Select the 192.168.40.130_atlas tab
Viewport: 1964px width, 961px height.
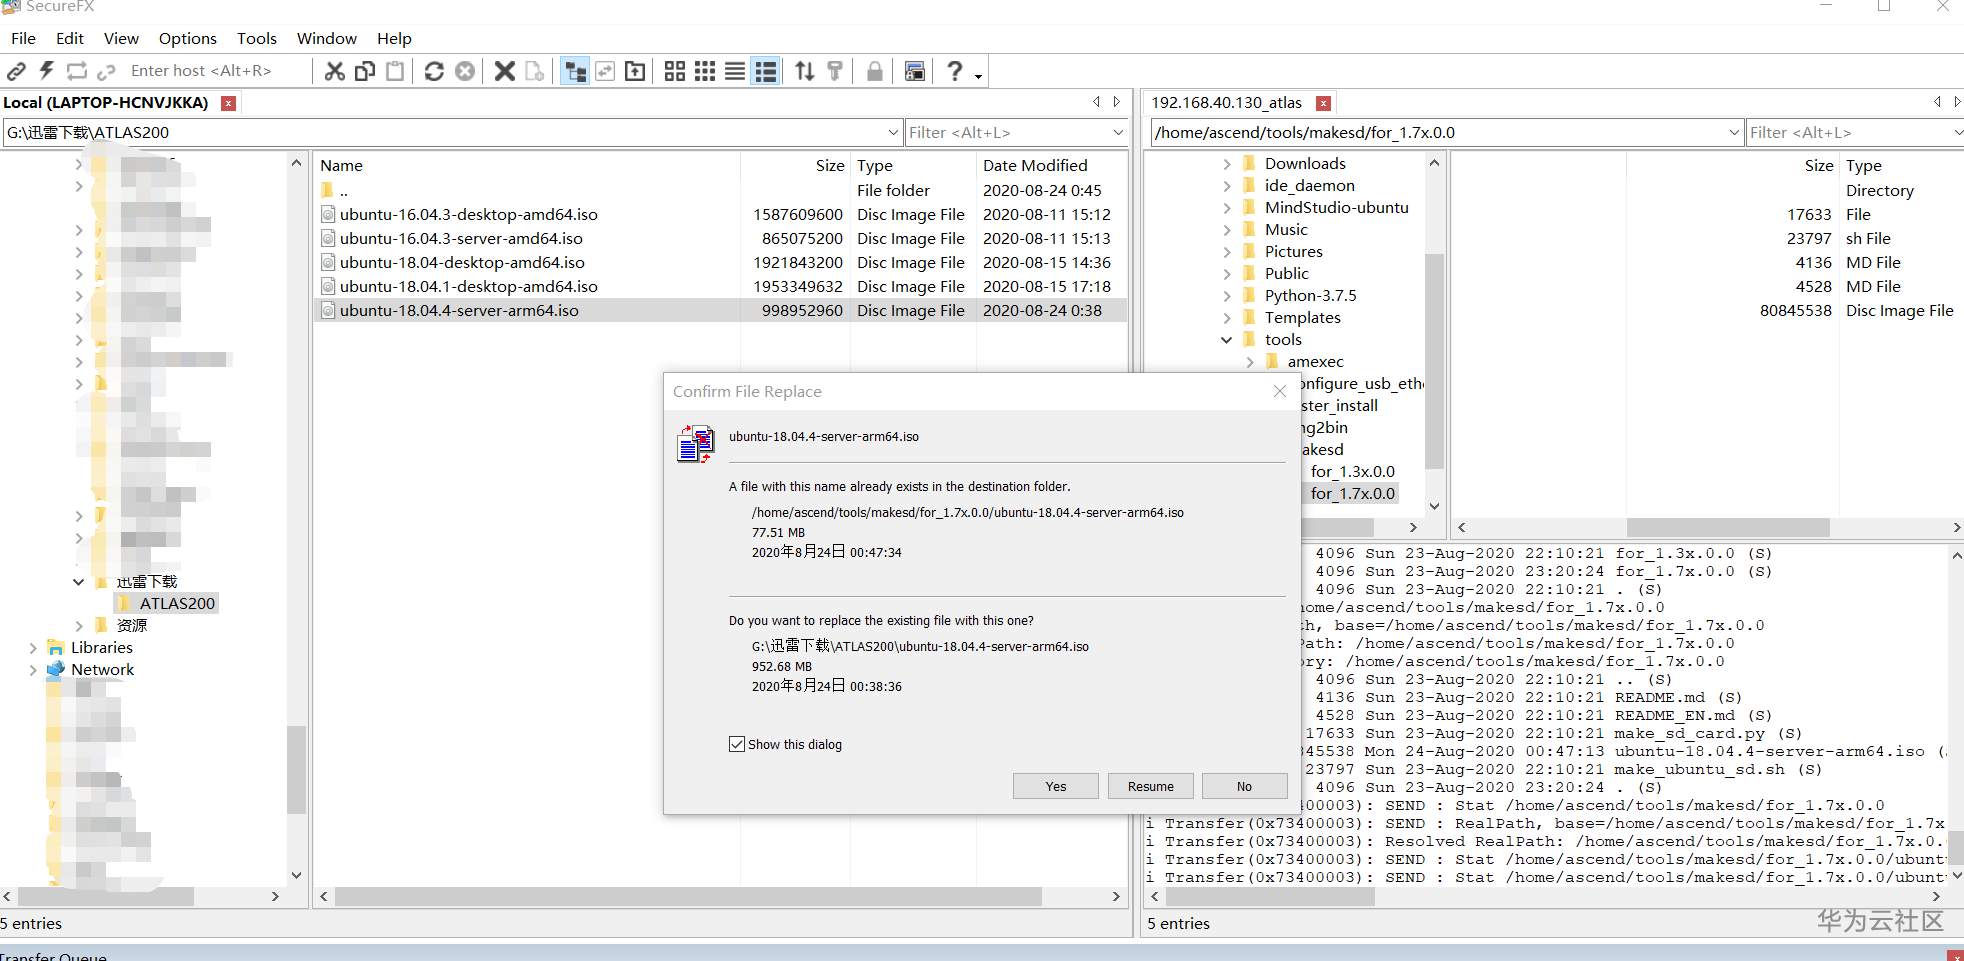click(1226, 102)
